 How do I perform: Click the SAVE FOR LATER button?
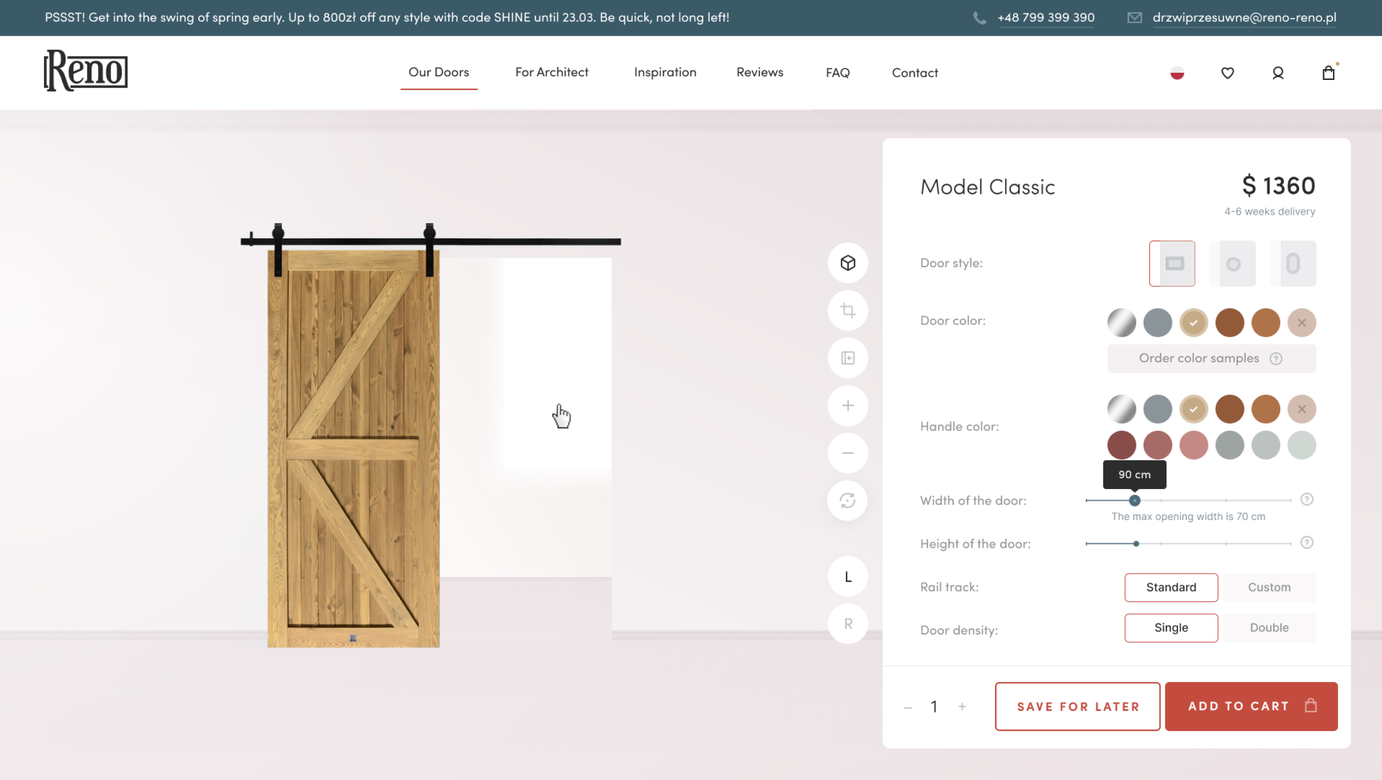(x=1078, y=706)
